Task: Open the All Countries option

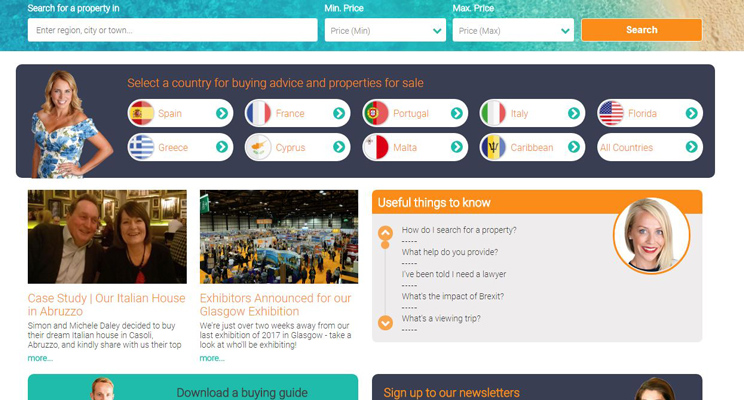Action: [648, 148]
